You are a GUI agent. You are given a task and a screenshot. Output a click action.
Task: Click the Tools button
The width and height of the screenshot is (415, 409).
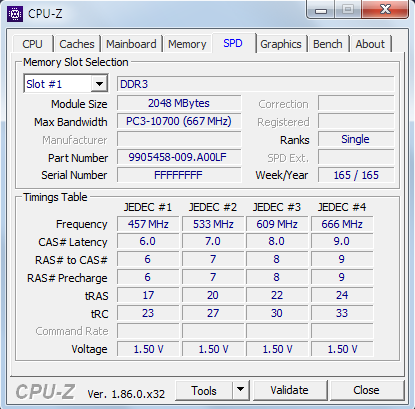tap(204, 390)
